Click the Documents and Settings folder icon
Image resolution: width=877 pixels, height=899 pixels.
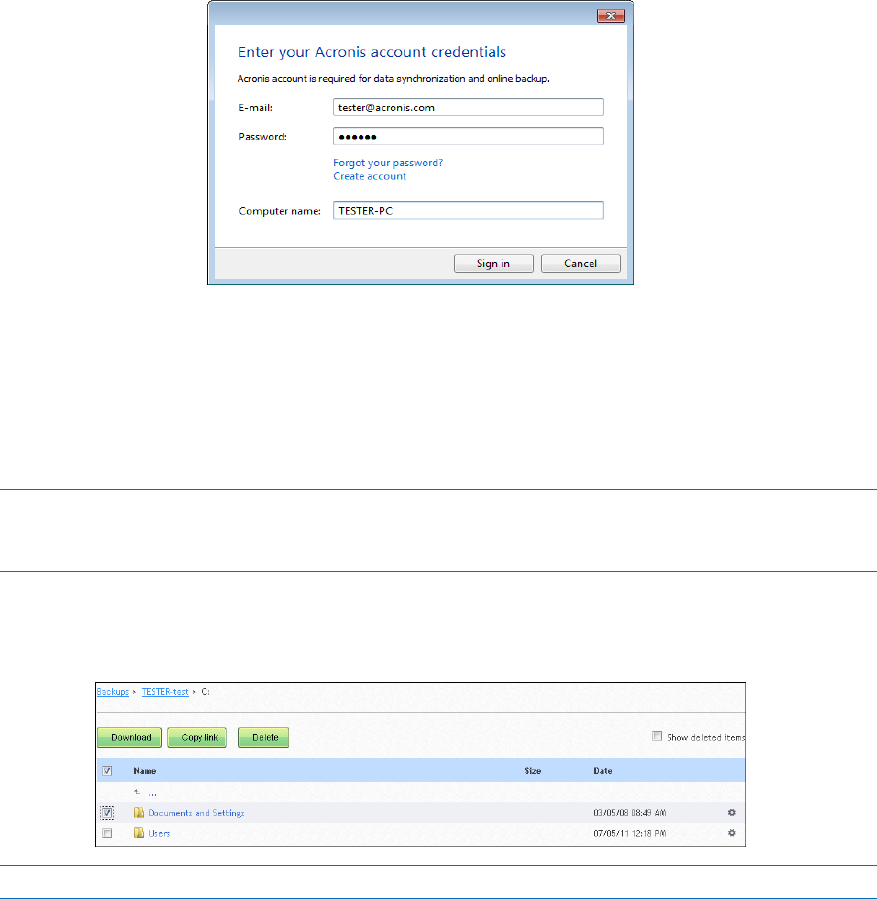pos(139,812)
